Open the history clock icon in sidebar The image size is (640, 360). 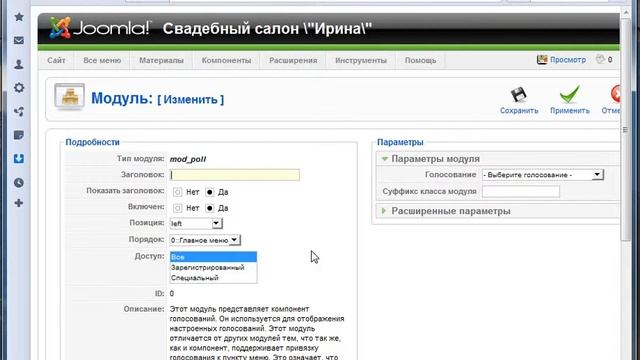(19, 182)
